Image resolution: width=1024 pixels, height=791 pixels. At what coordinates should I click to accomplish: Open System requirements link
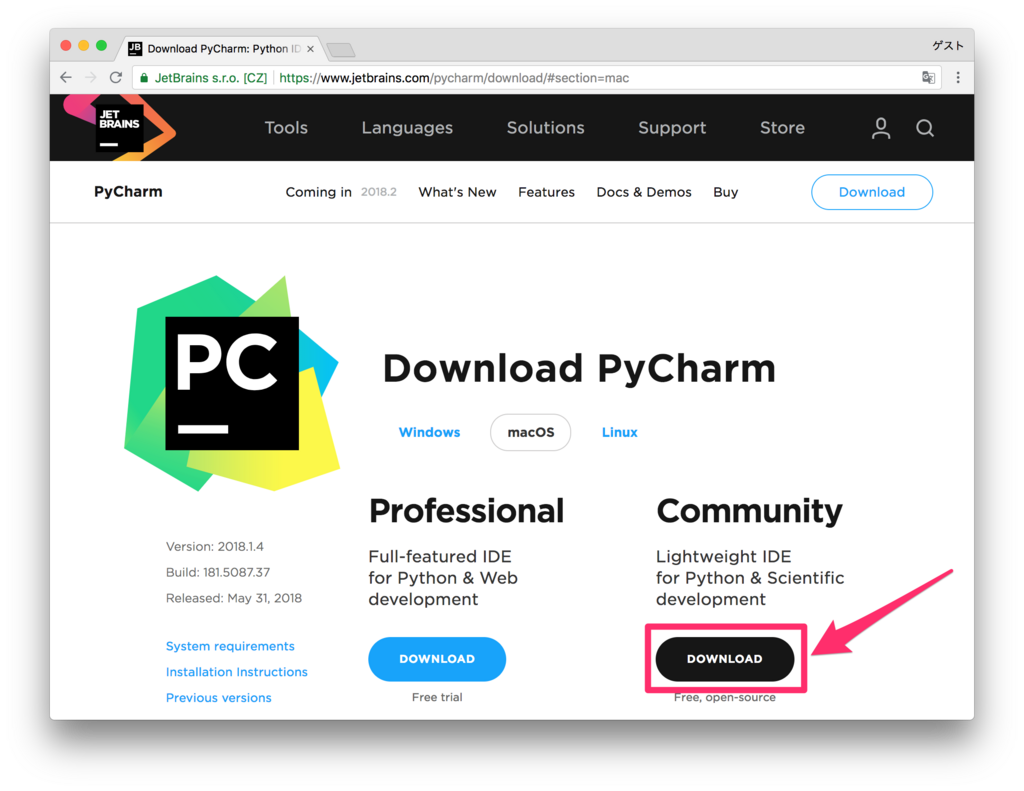click(x=230, y=646)
